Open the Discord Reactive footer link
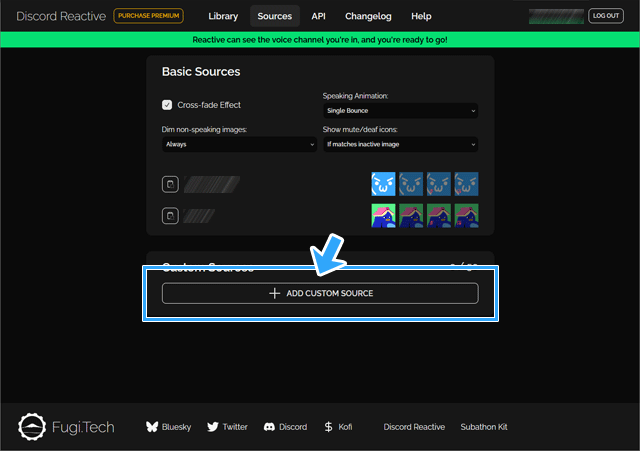The height and width of the screenshot is (451, 640). click(x=414, y=427)
